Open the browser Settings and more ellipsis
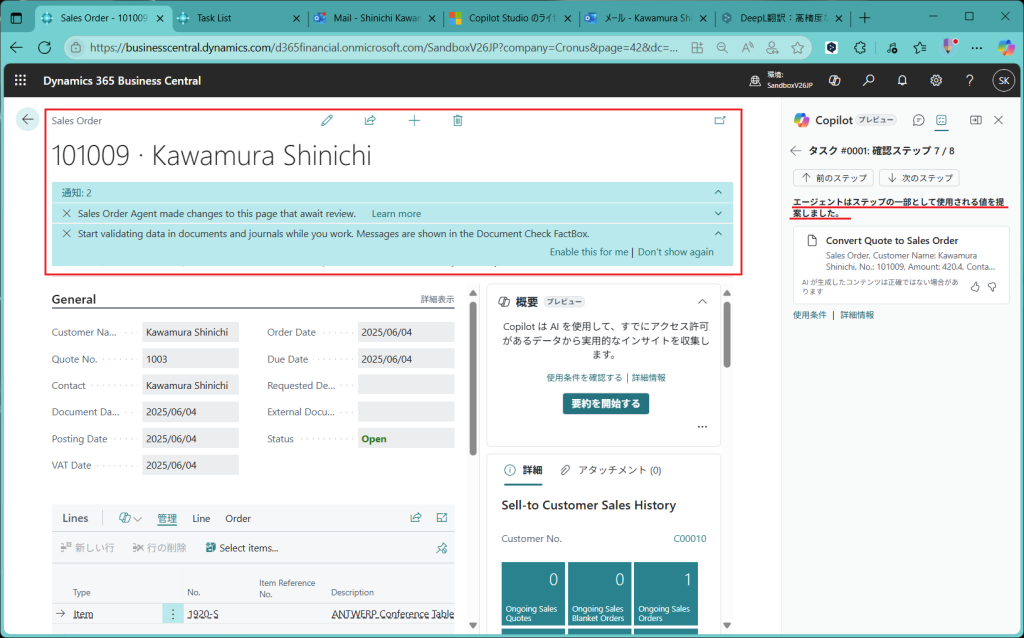 pos(976,48)
